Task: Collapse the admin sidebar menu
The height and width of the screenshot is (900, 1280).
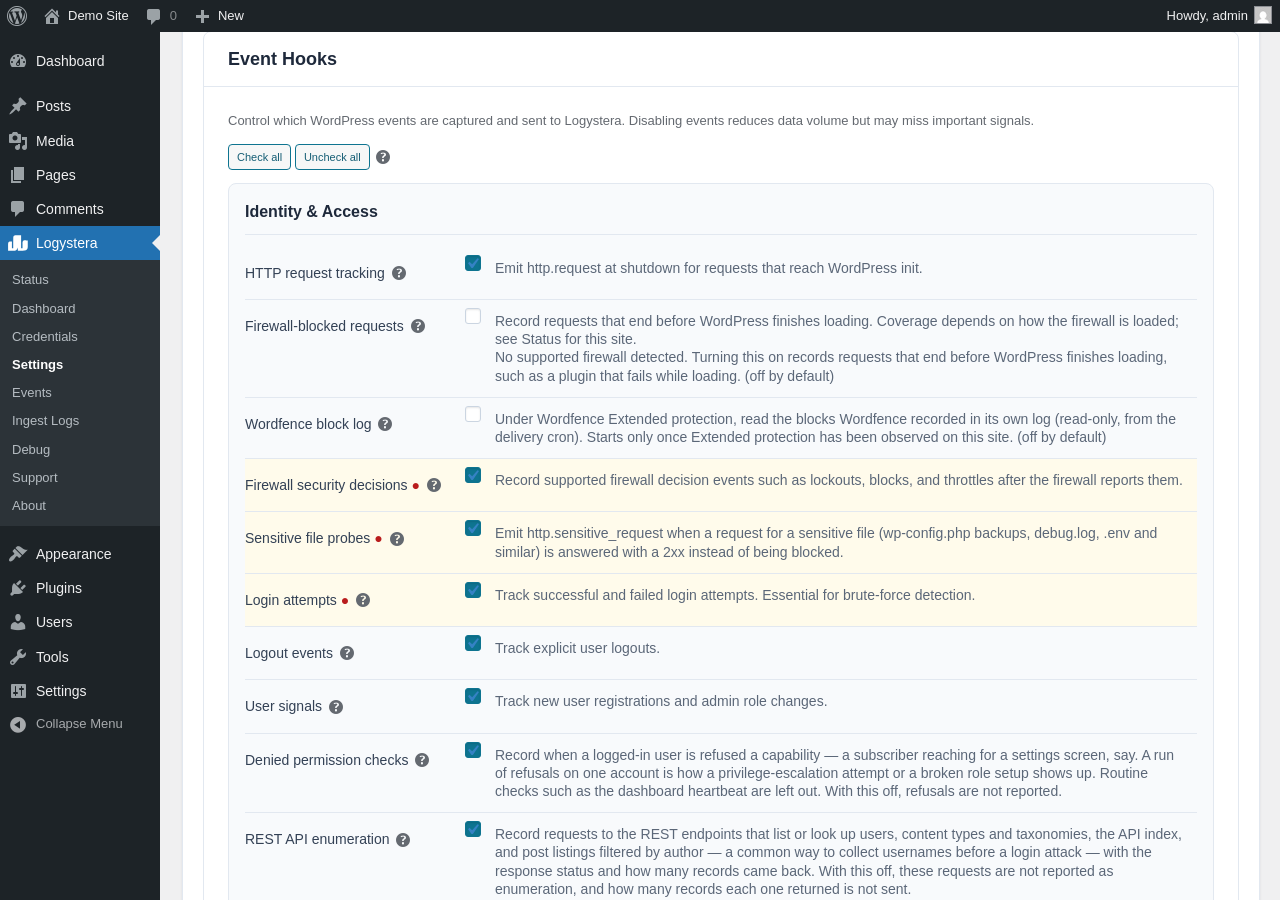Action: tap(80, 724)
